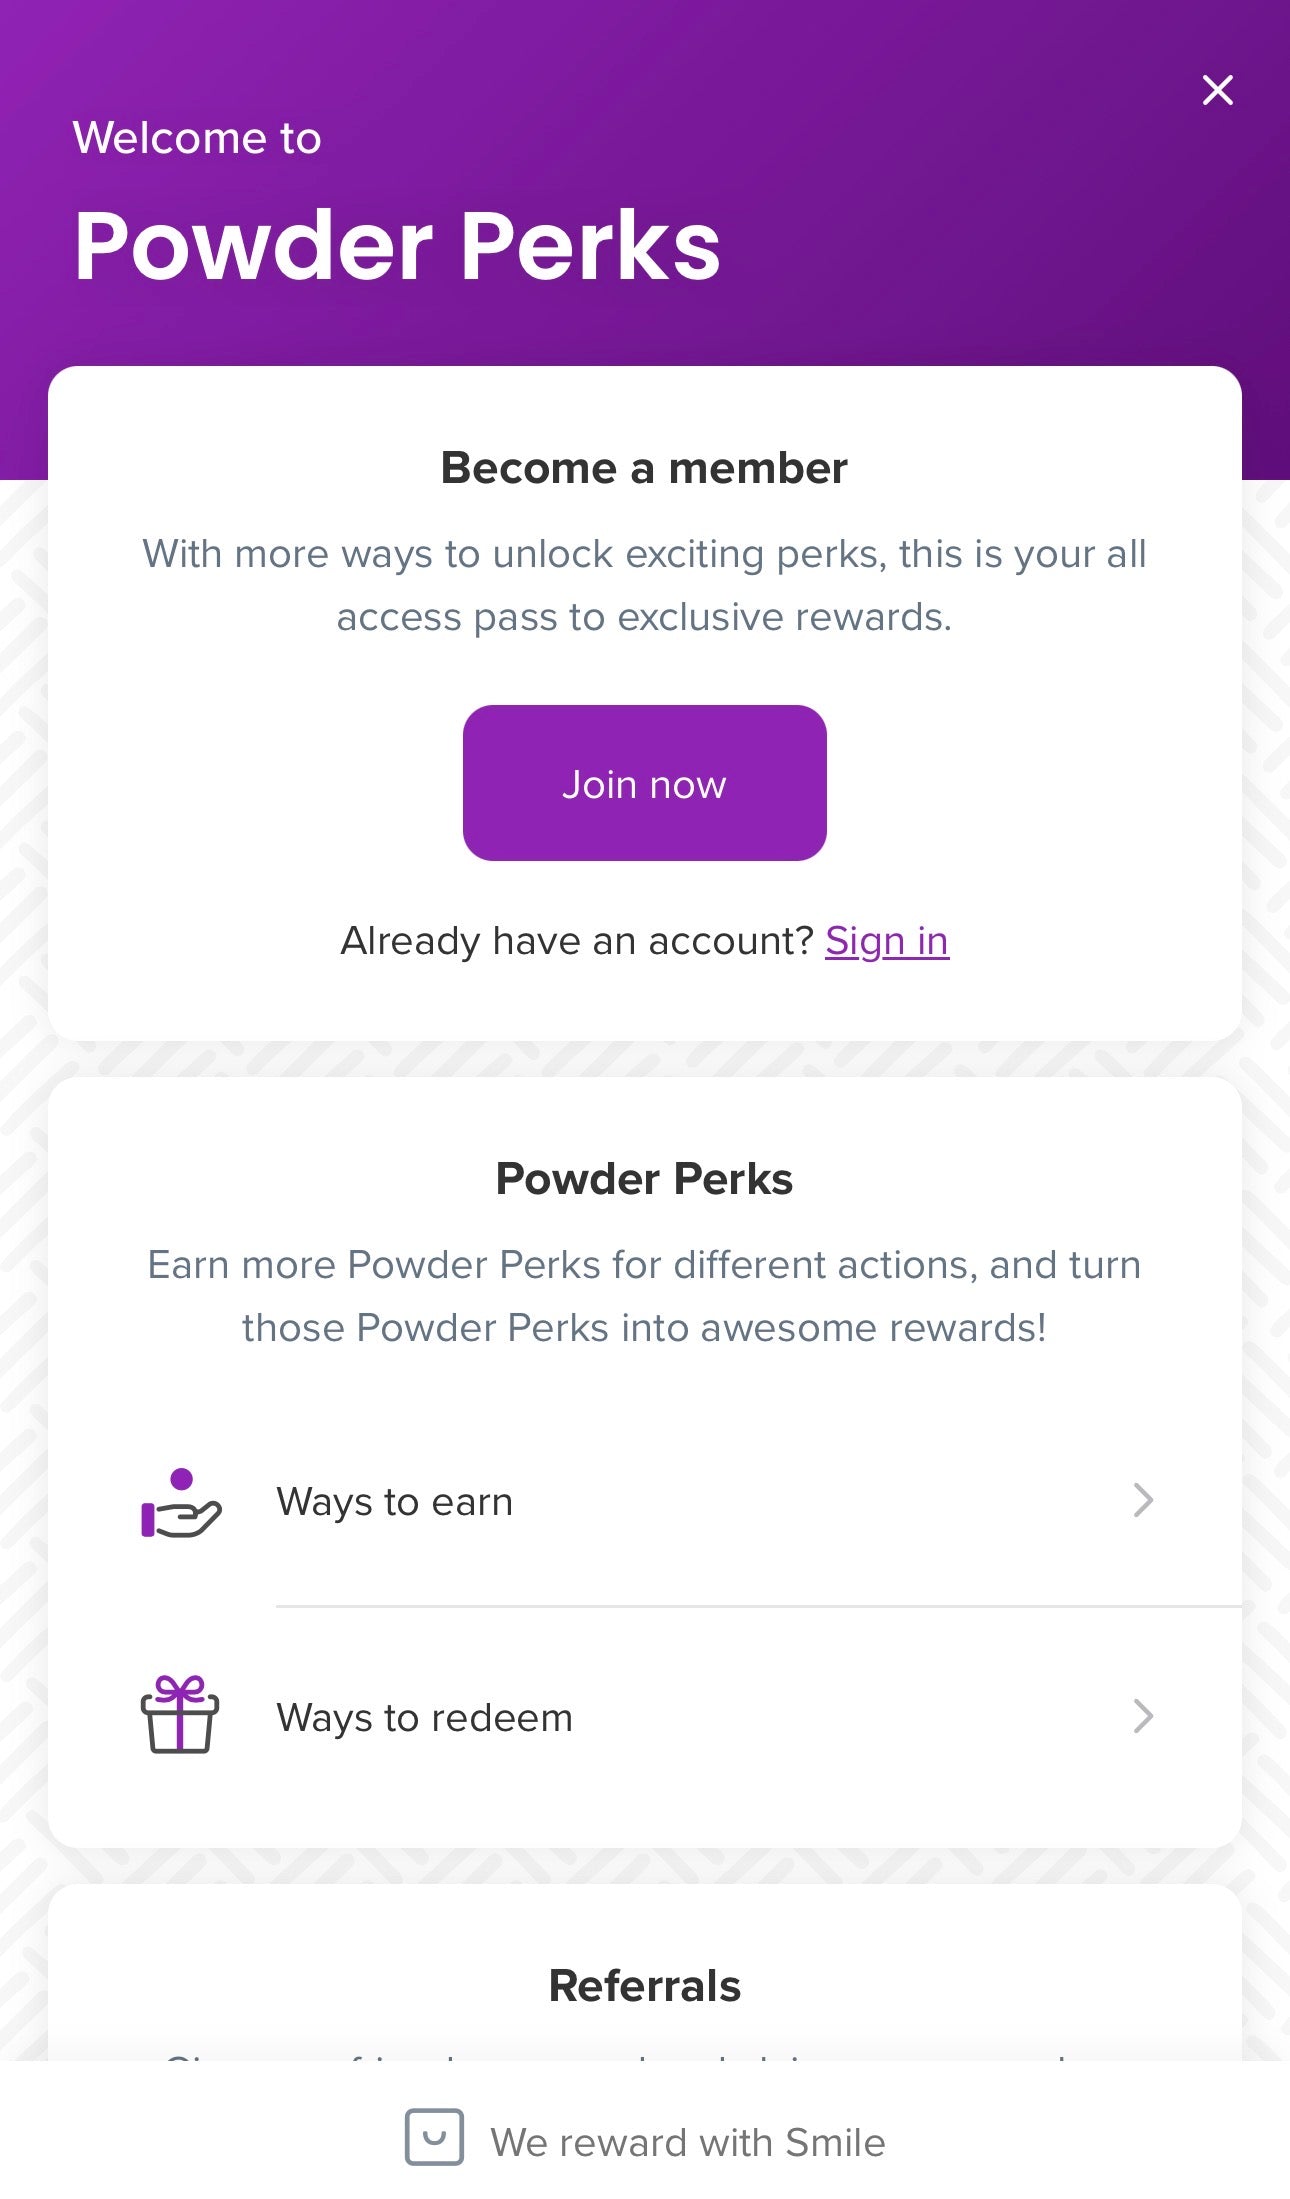This screenshot has width=1290, height=2199.
Task: Select the Ways to redeem label
Action: (x=424, y=1718)
